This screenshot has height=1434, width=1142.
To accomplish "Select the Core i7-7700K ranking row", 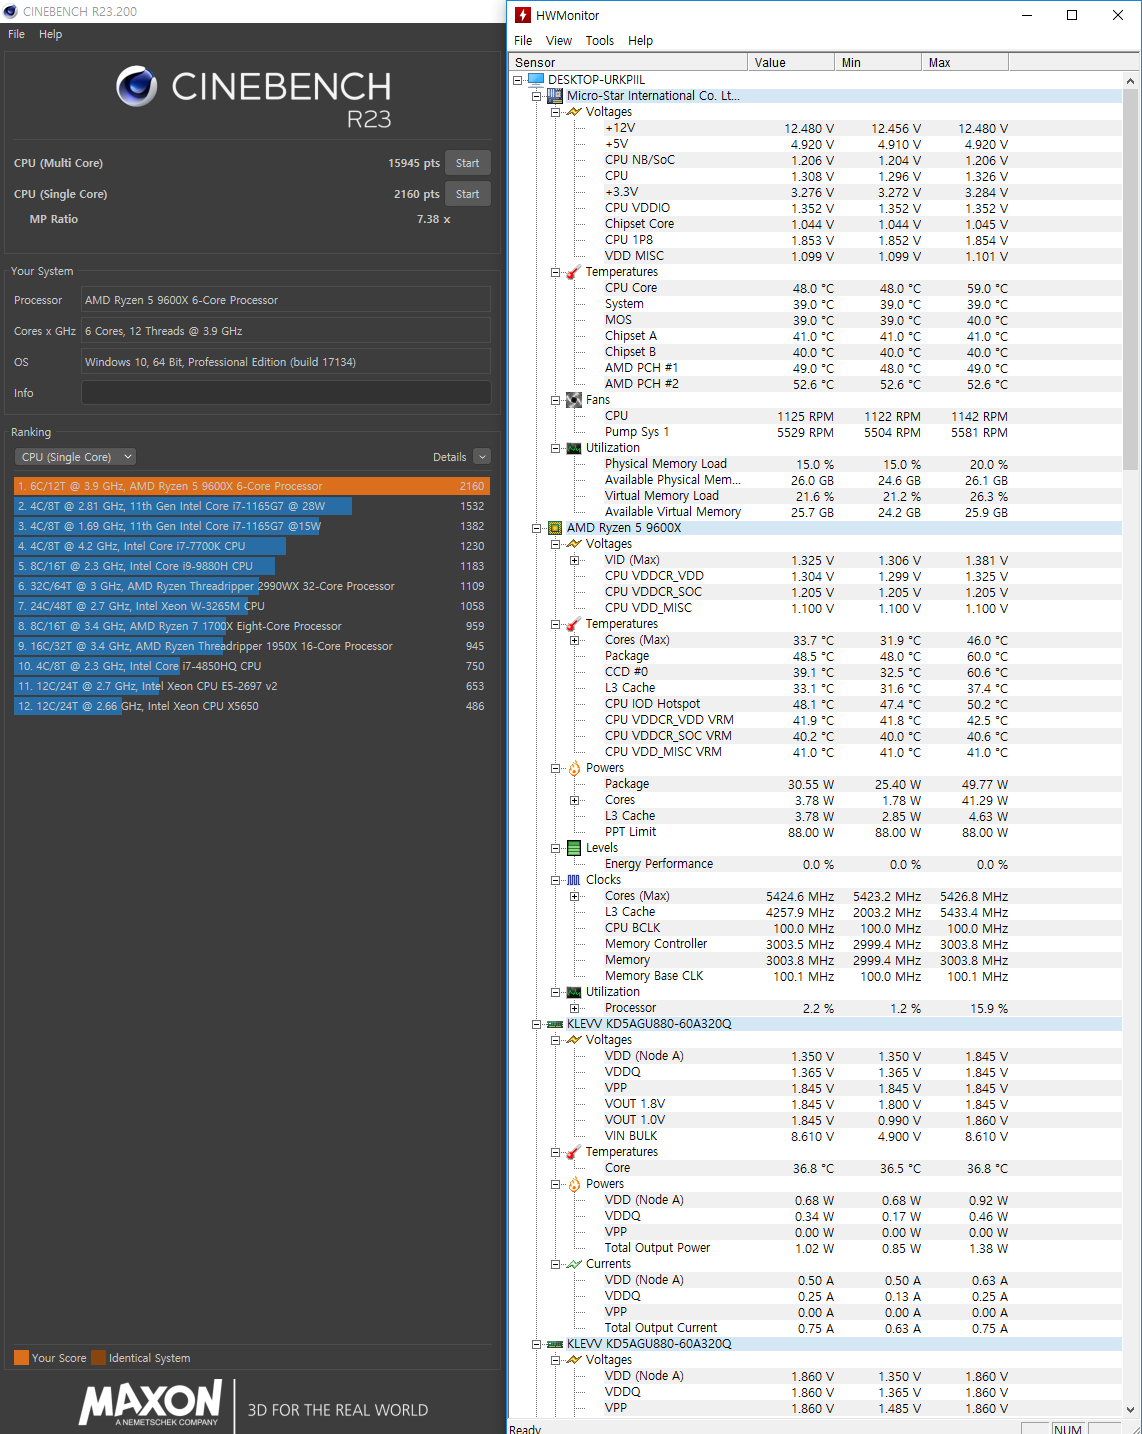I will coord(251,546).
